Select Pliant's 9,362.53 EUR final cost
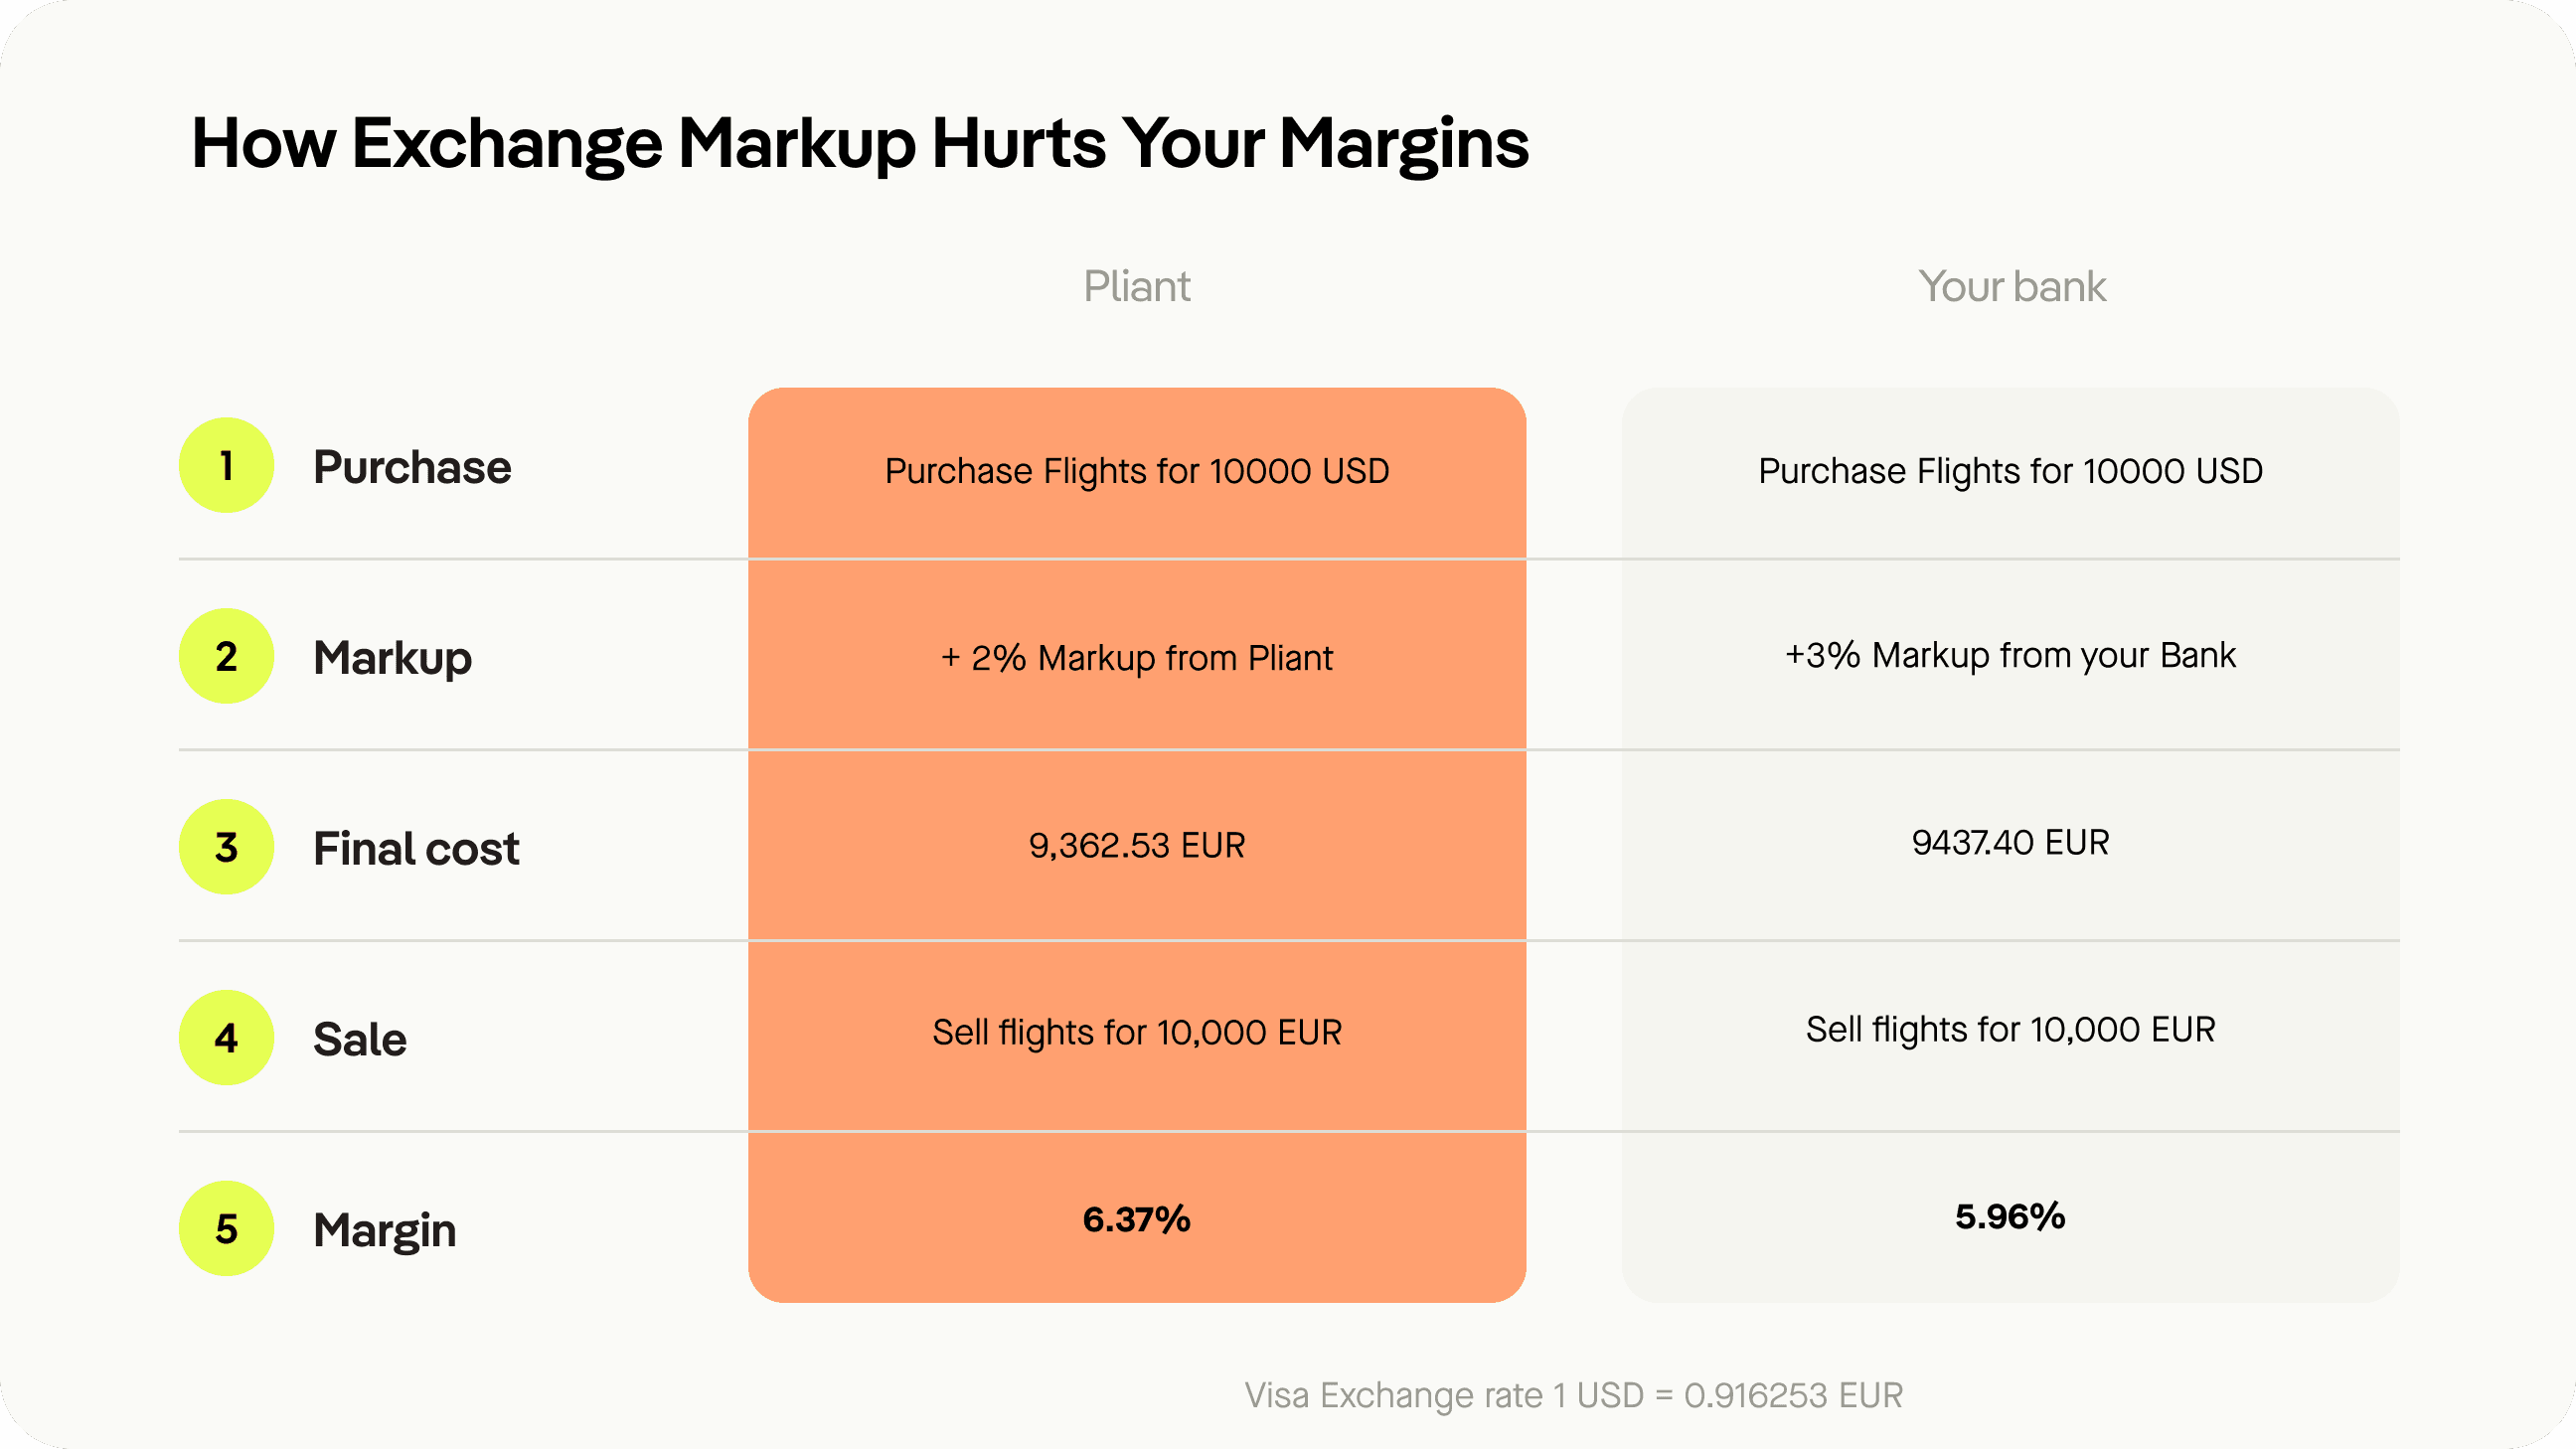 (x=1136, y=846)
